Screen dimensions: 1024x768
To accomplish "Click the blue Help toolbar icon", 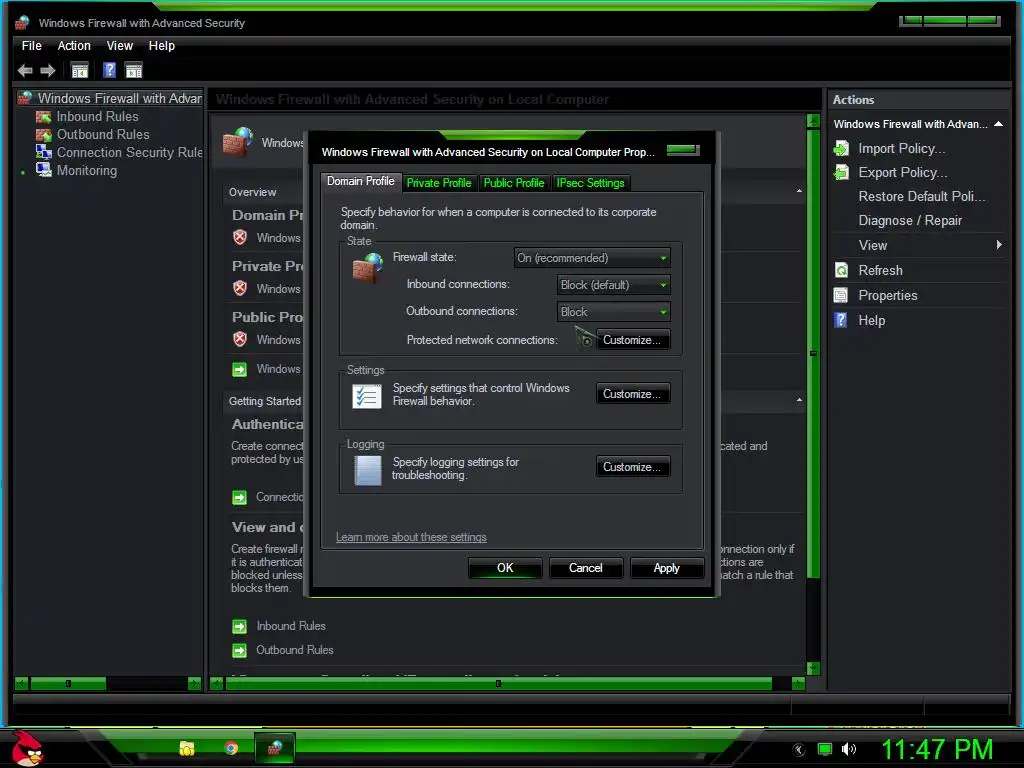I will point(109,70).
